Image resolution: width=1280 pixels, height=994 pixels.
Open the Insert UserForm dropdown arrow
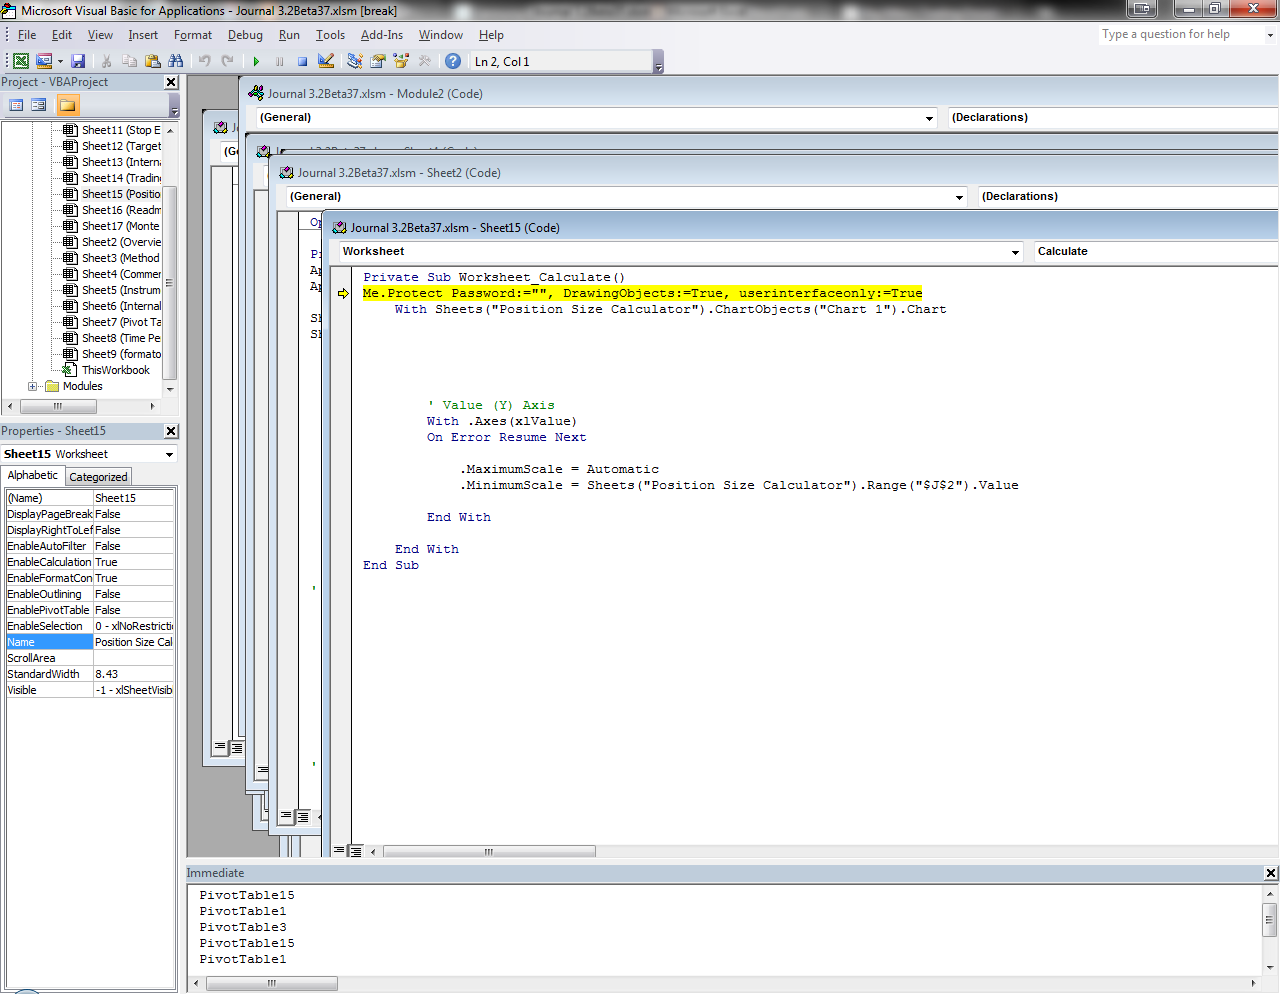coord(60,61)
